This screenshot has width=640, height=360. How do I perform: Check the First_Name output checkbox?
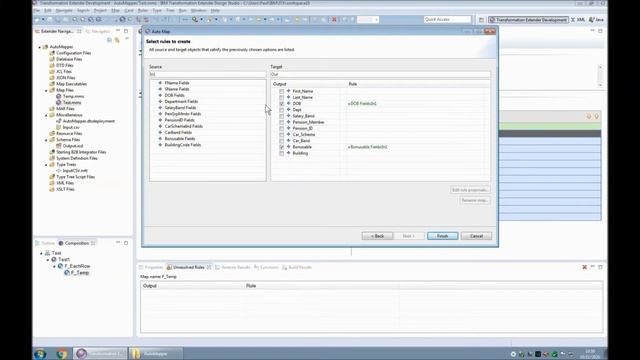pyautogui.click(x=282, y=91)
